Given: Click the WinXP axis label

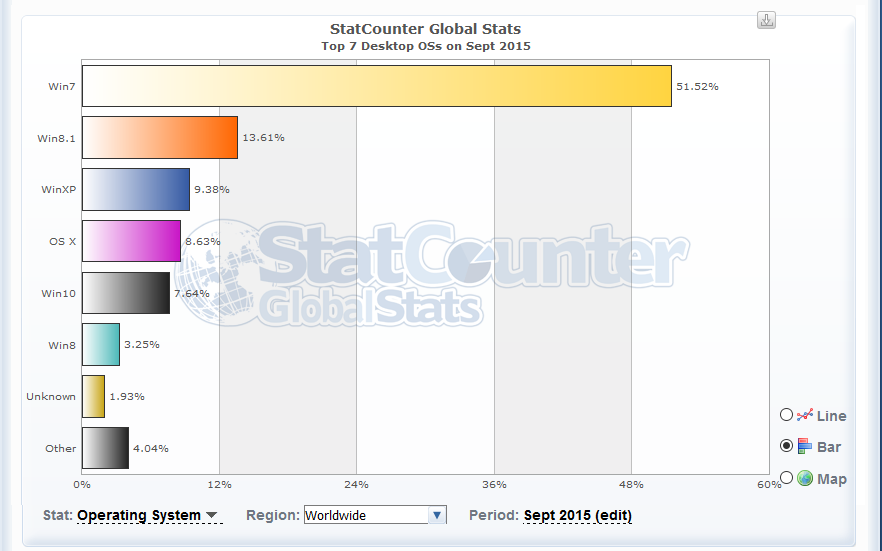Looking at the screenshot, I should [x=58, y=189].
